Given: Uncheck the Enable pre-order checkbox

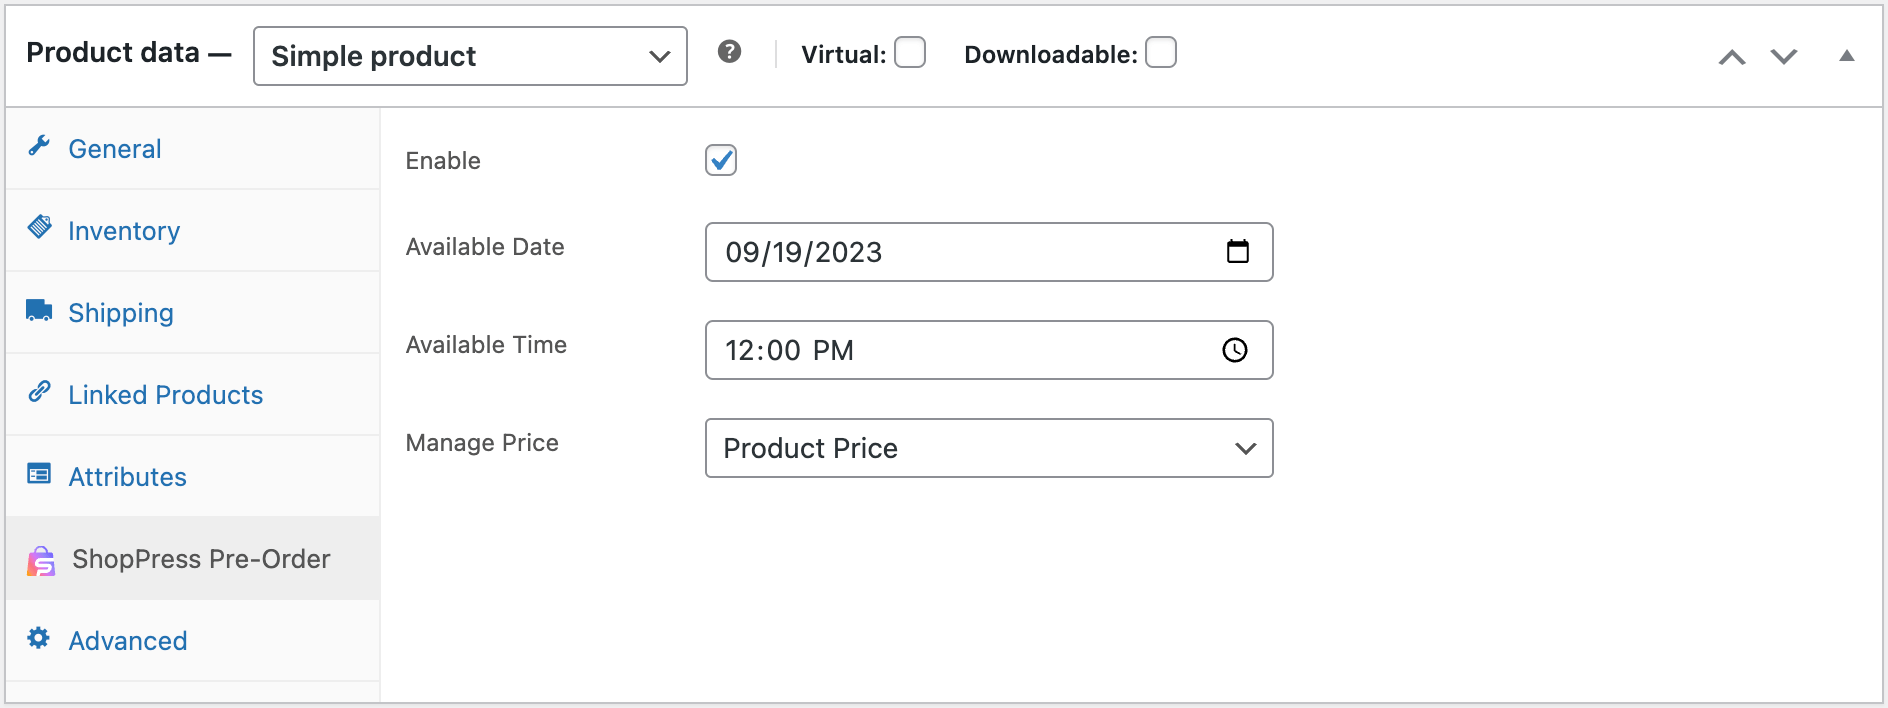Looking at the screenshot, I should click(x=721, y=160).
